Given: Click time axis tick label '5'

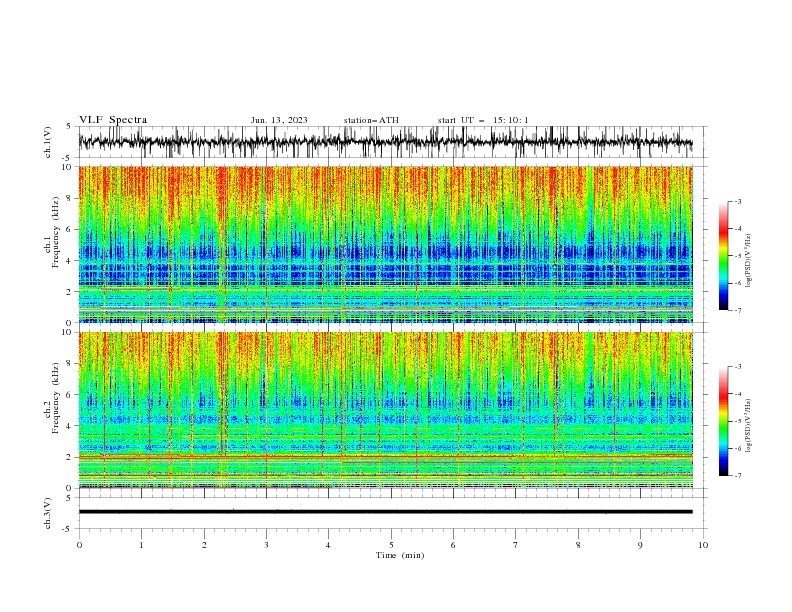Looking at the screenshot, I should pyautogui.click(x=391, y=545).
